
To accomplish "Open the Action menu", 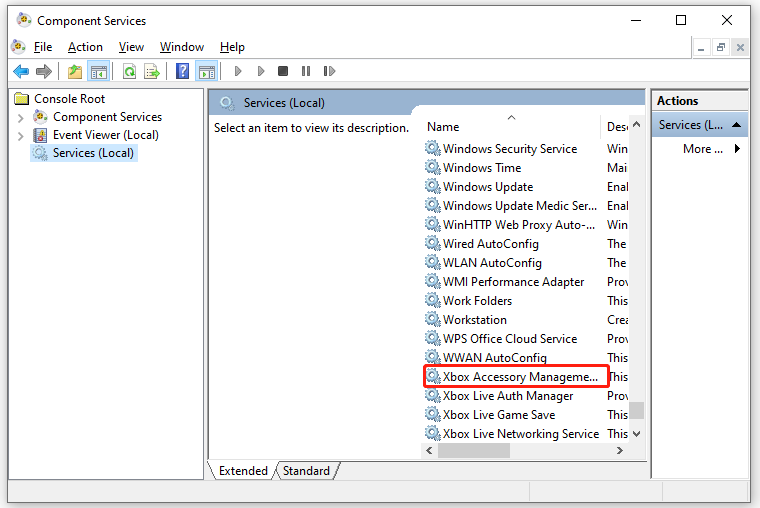I will [x=85, y=47].
